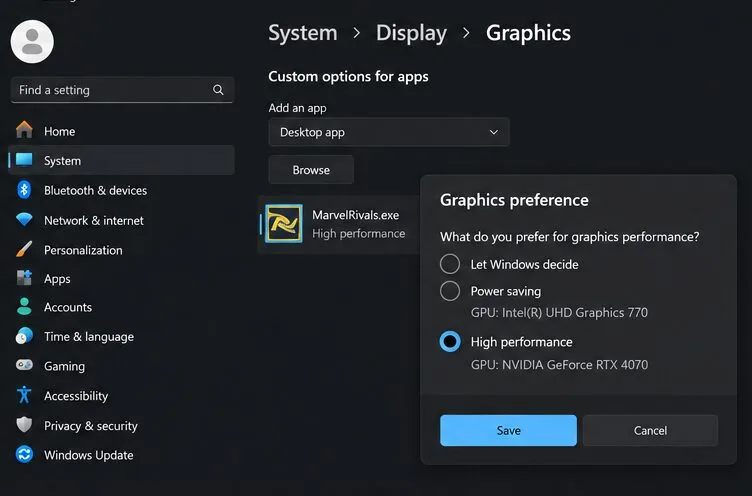Open Windows Update page
The height and width of the screenshot is (496, 752).
coord(122,455)
